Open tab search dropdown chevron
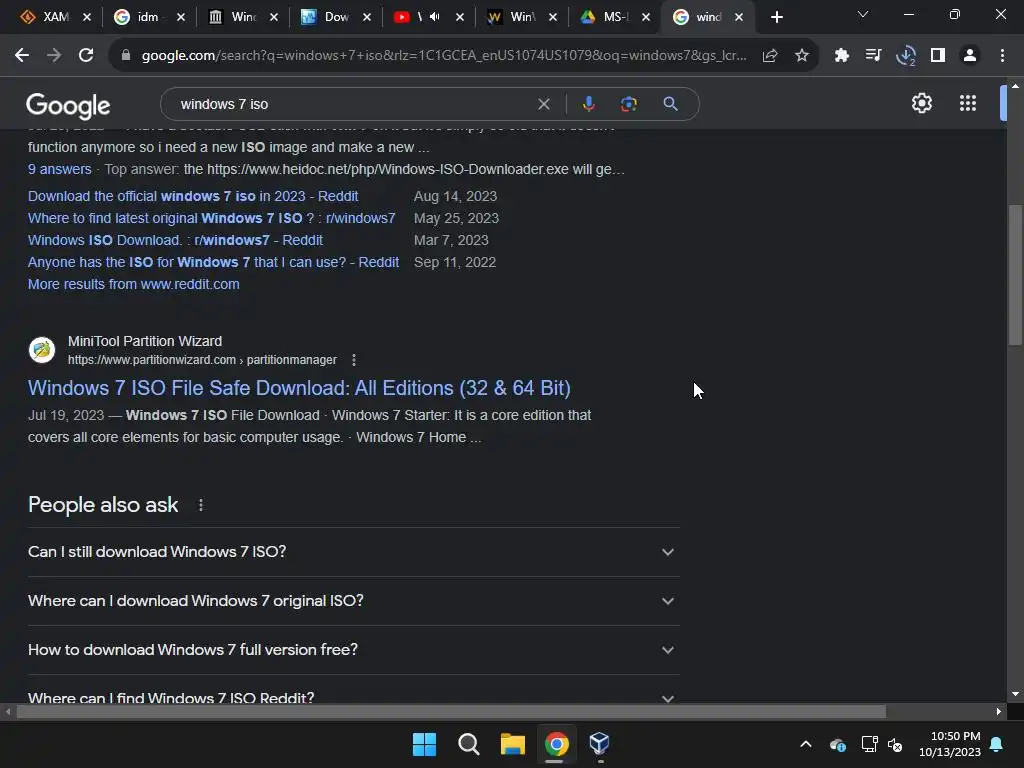The image size is (1024, 768). 863,14
